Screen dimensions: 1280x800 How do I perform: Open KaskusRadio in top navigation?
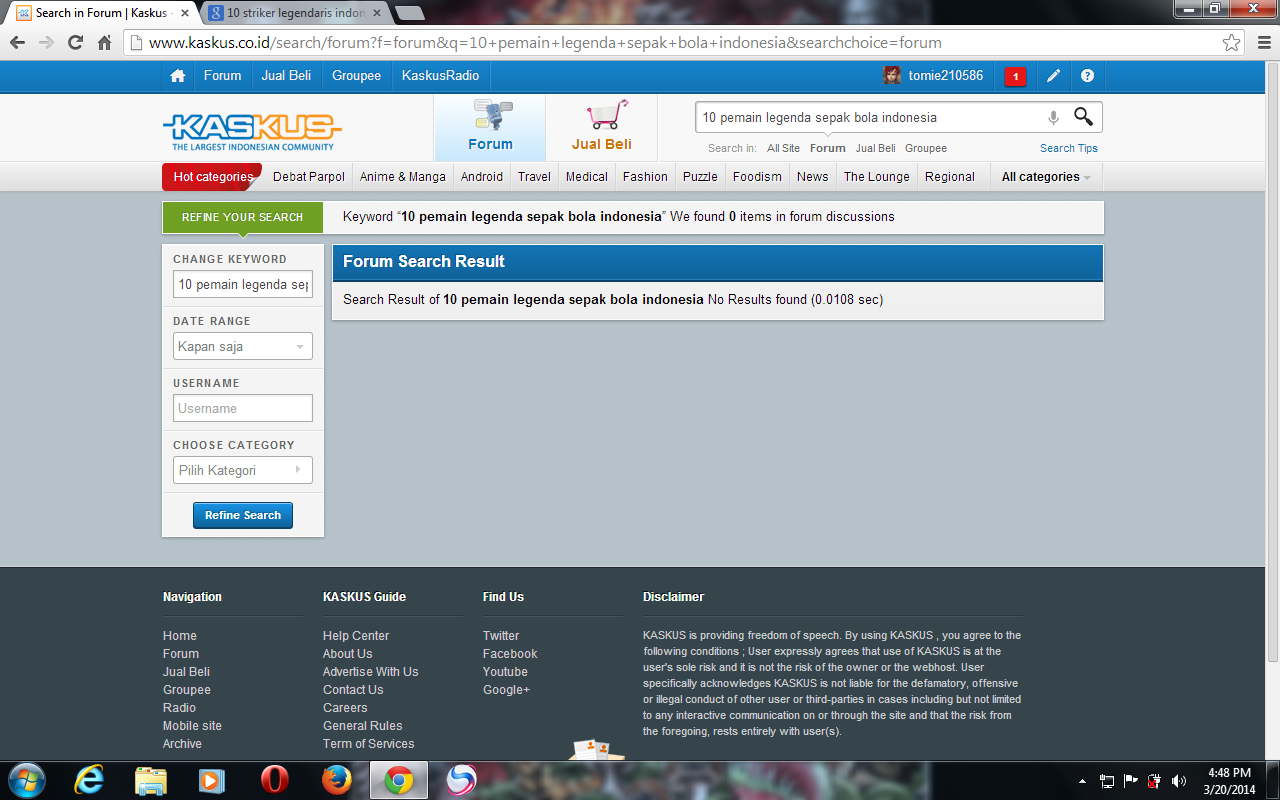pos(440,76)
